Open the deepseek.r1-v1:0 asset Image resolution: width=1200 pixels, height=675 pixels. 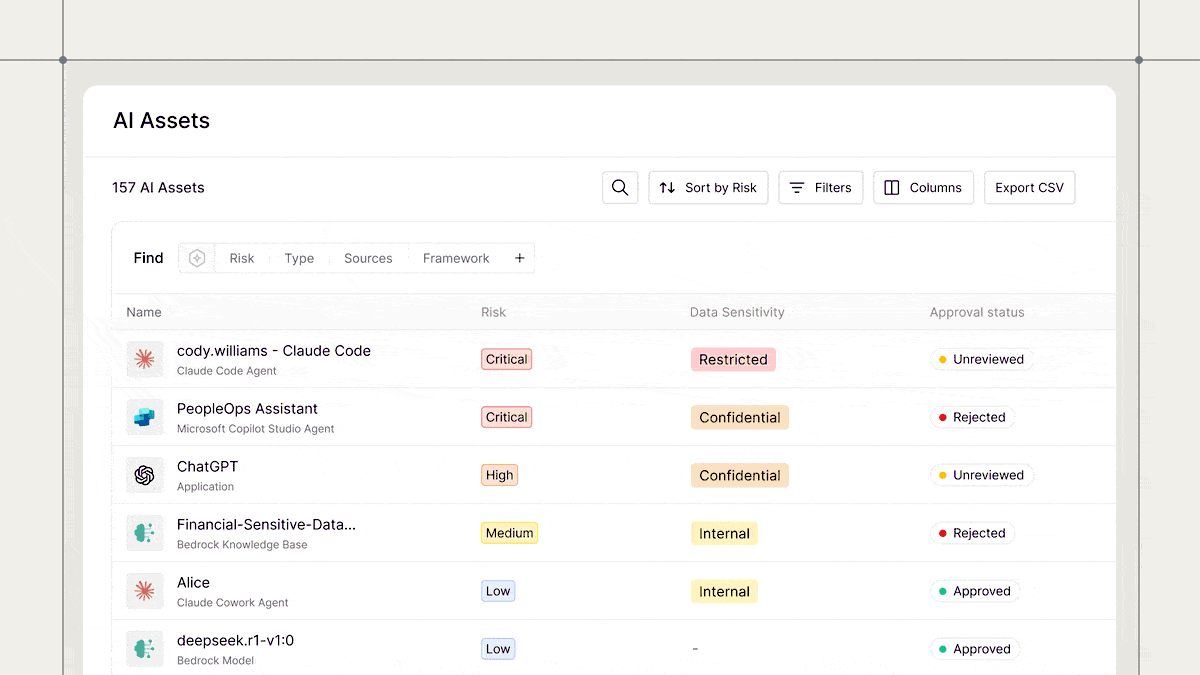235,641
